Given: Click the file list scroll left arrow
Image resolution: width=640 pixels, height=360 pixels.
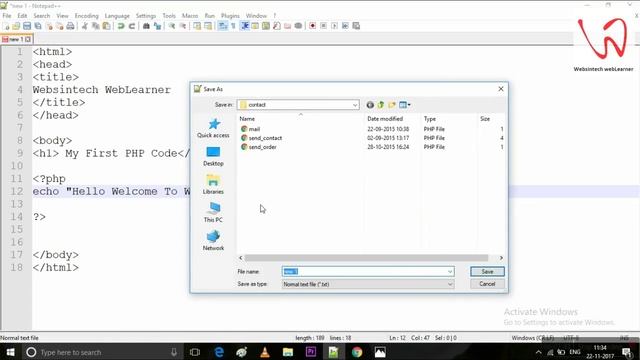Looking at the screenshot, I should [x=241, y=258].
